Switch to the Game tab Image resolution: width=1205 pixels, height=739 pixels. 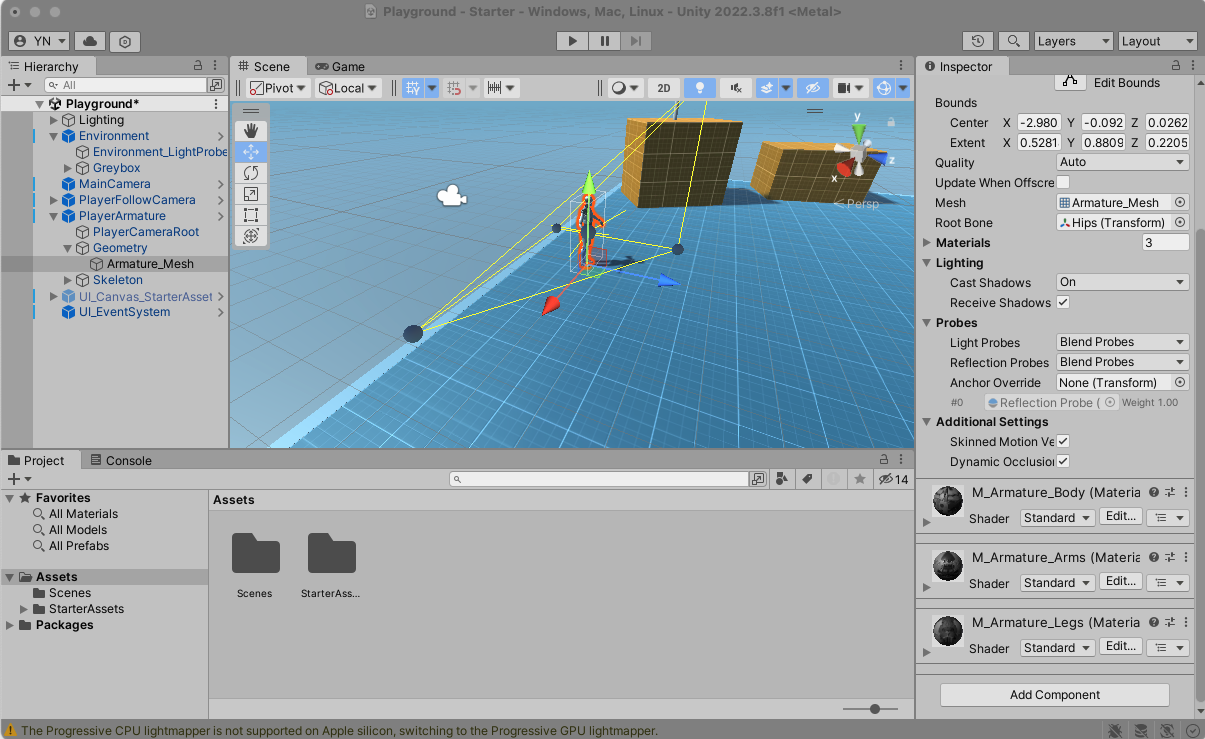340,66
